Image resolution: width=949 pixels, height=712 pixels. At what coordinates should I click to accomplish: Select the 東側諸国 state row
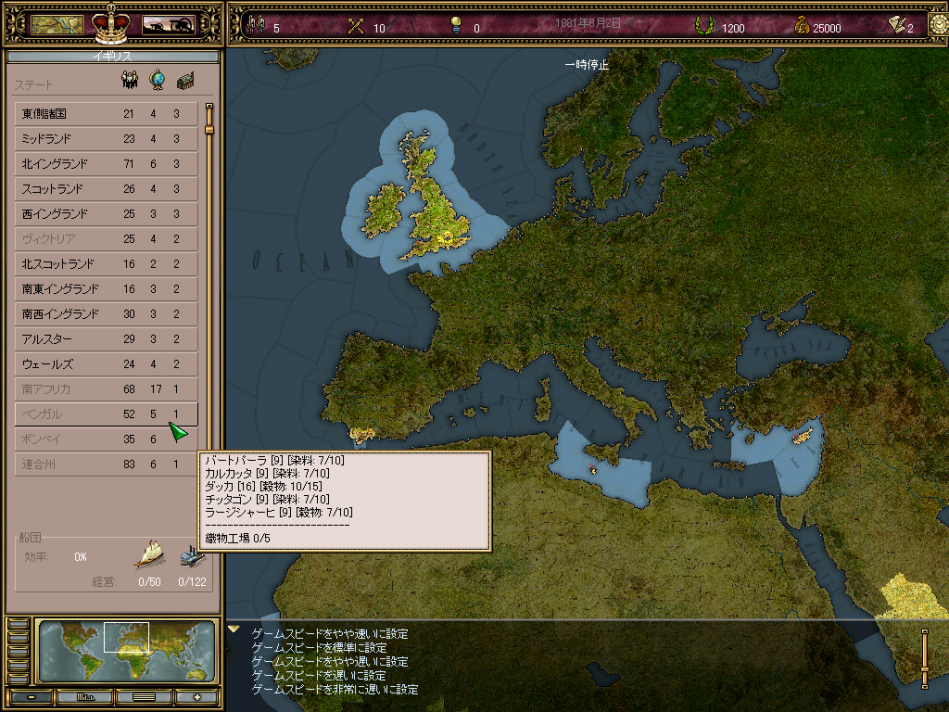coord(106,114)
